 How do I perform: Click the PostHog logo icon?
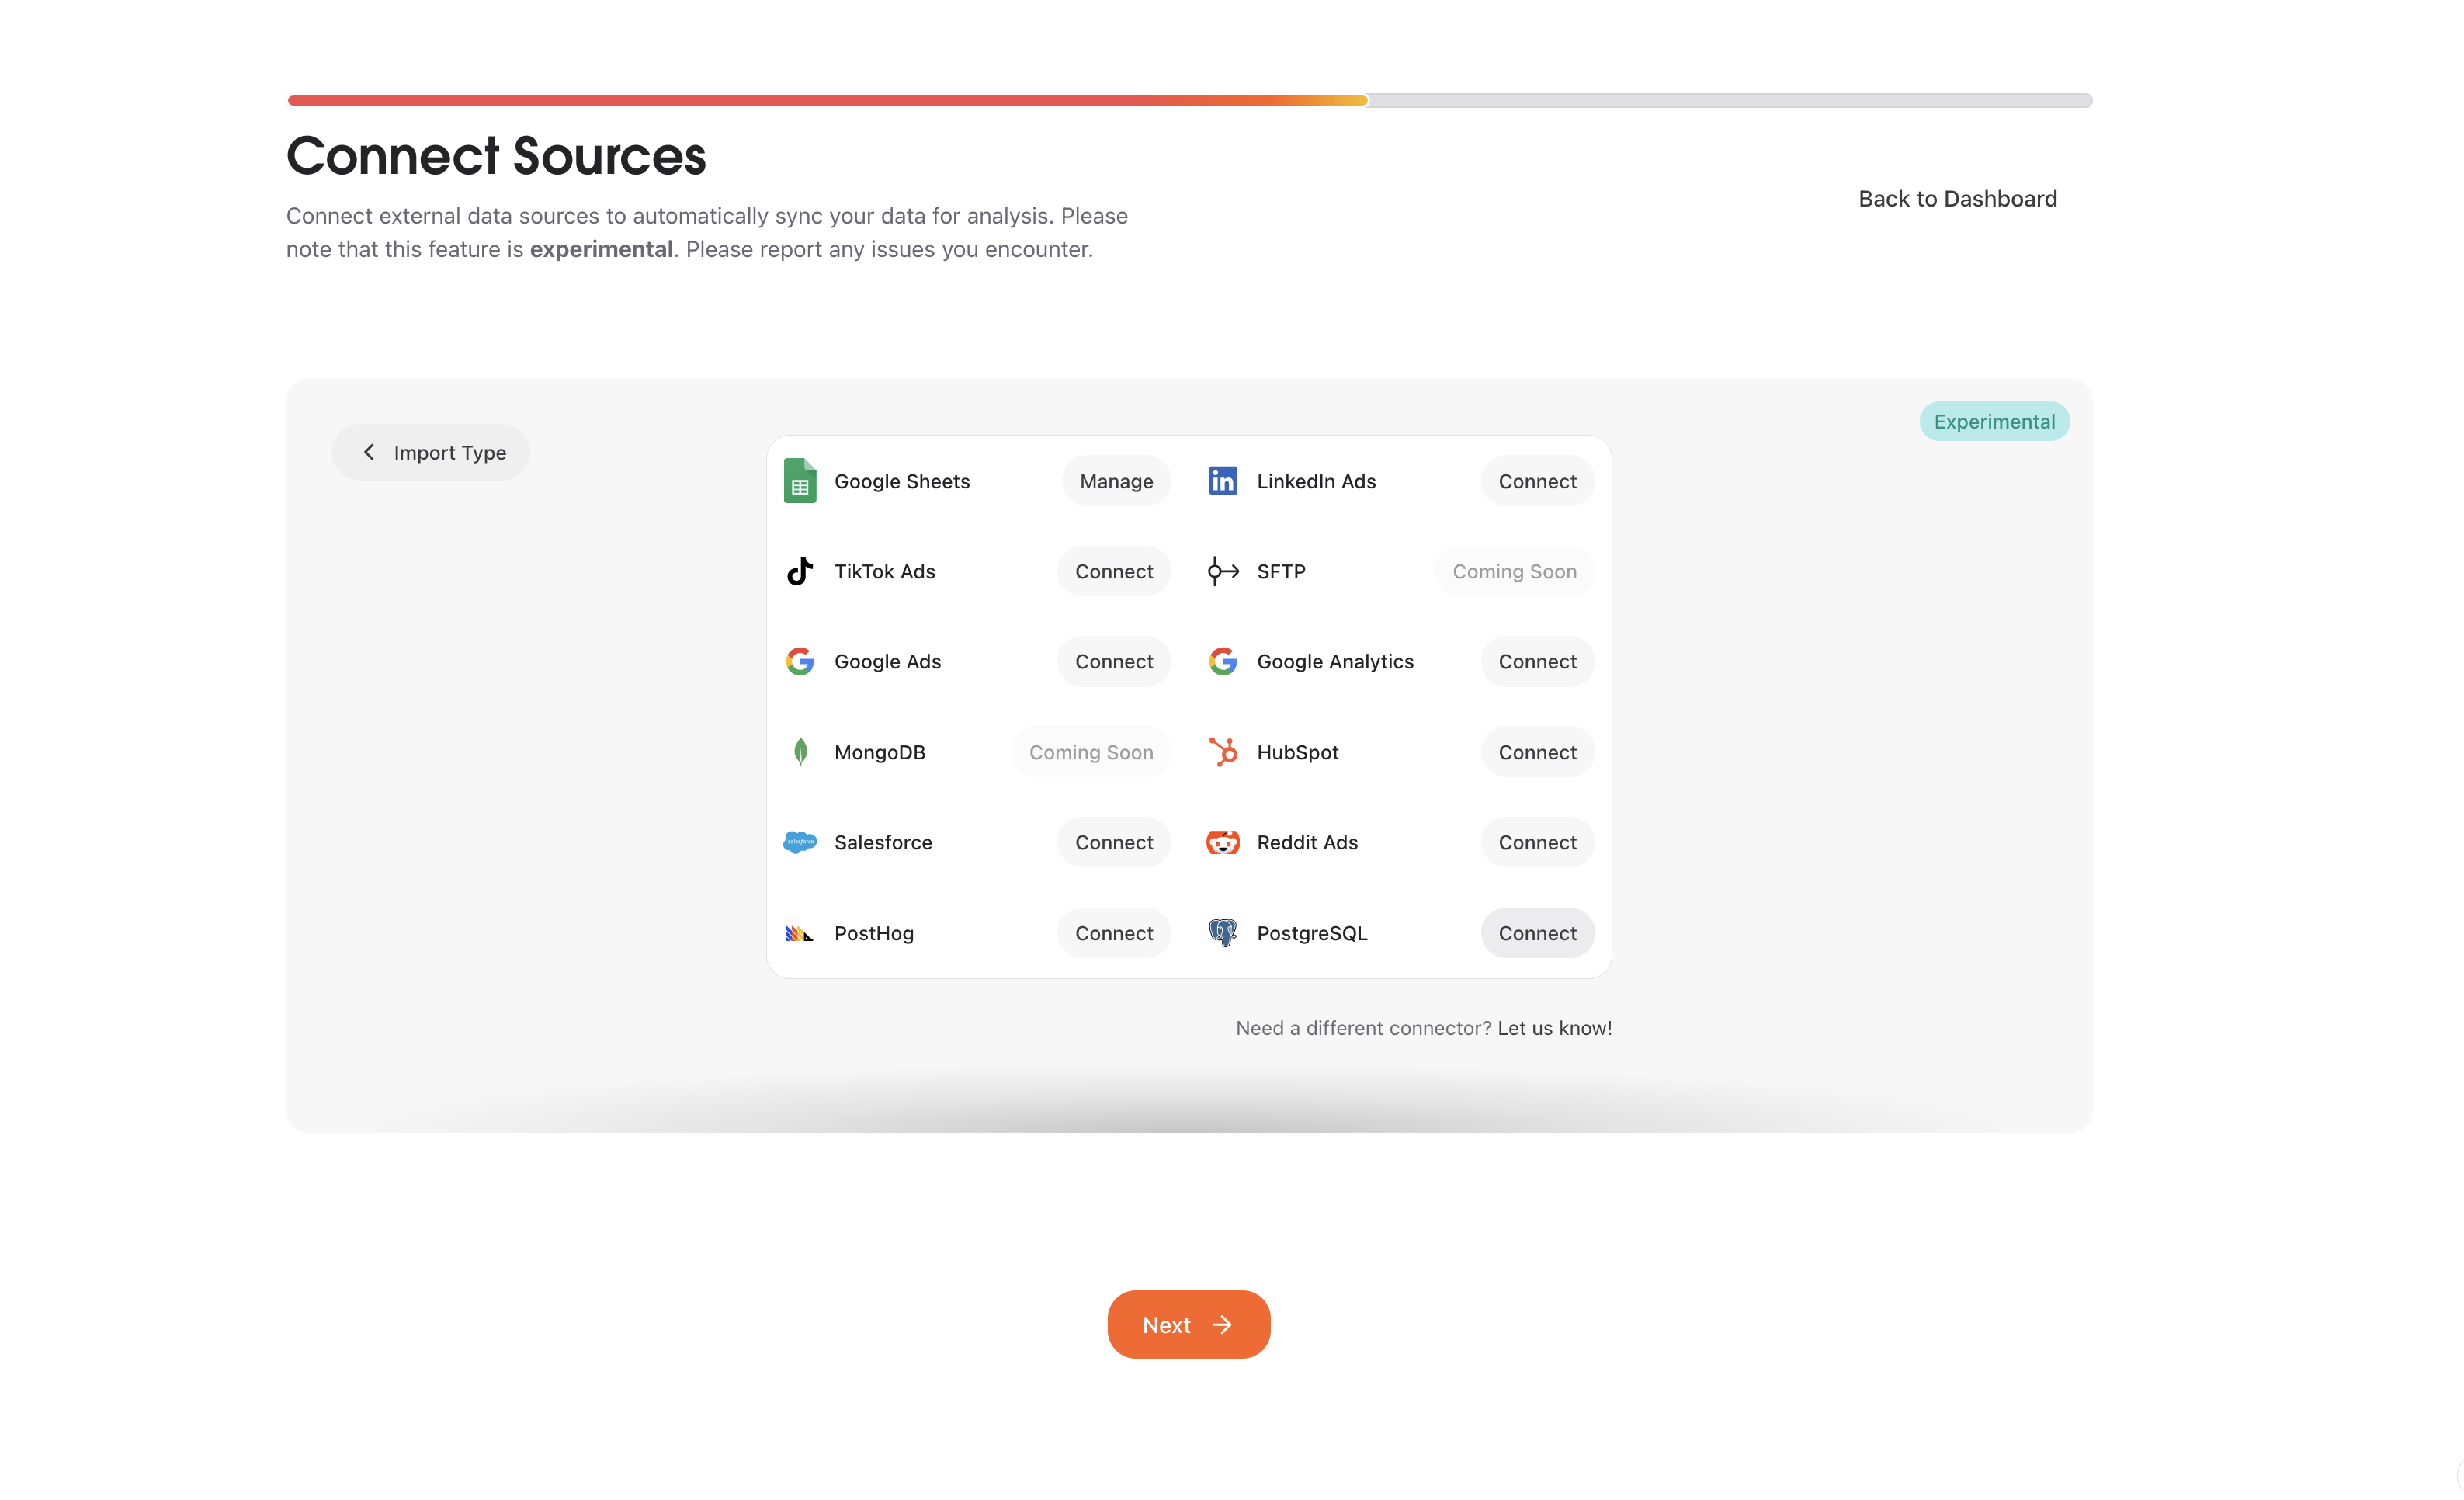click(x=799, y=933)
